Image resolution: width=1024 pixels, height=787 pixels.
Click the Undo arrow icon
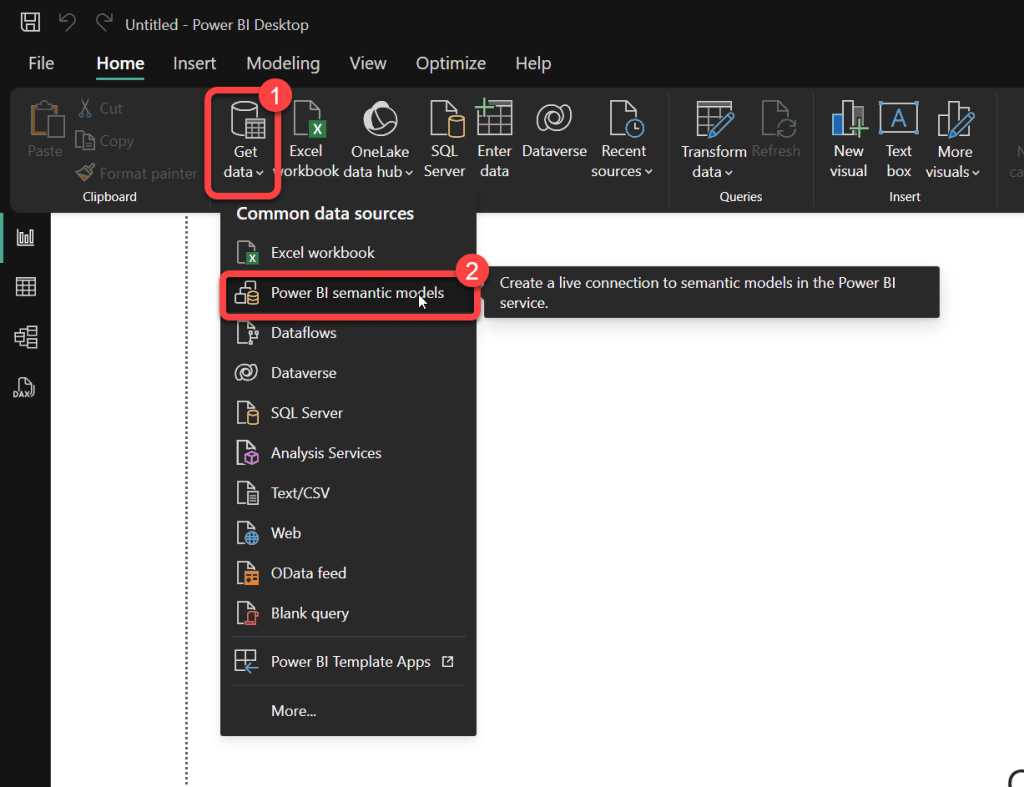click(67, 23)
